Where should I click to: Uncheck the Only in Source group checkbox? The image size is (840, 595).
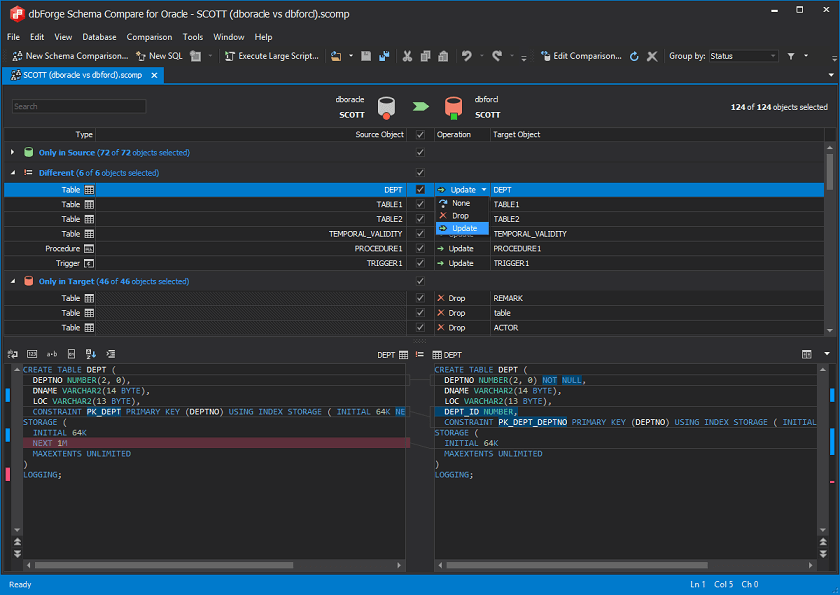point(420,153)
